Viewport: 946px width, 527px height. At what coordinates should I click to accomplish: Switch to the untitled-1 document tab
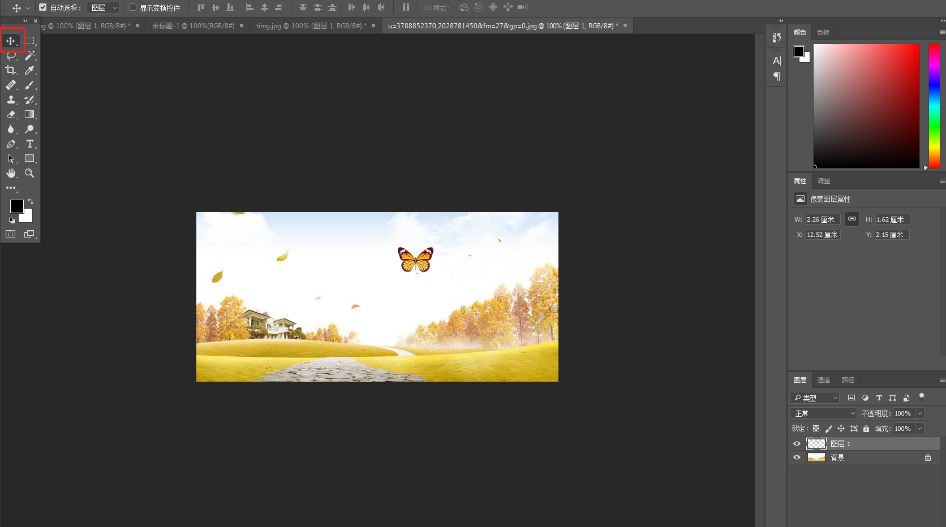click(x=193, y=26)
